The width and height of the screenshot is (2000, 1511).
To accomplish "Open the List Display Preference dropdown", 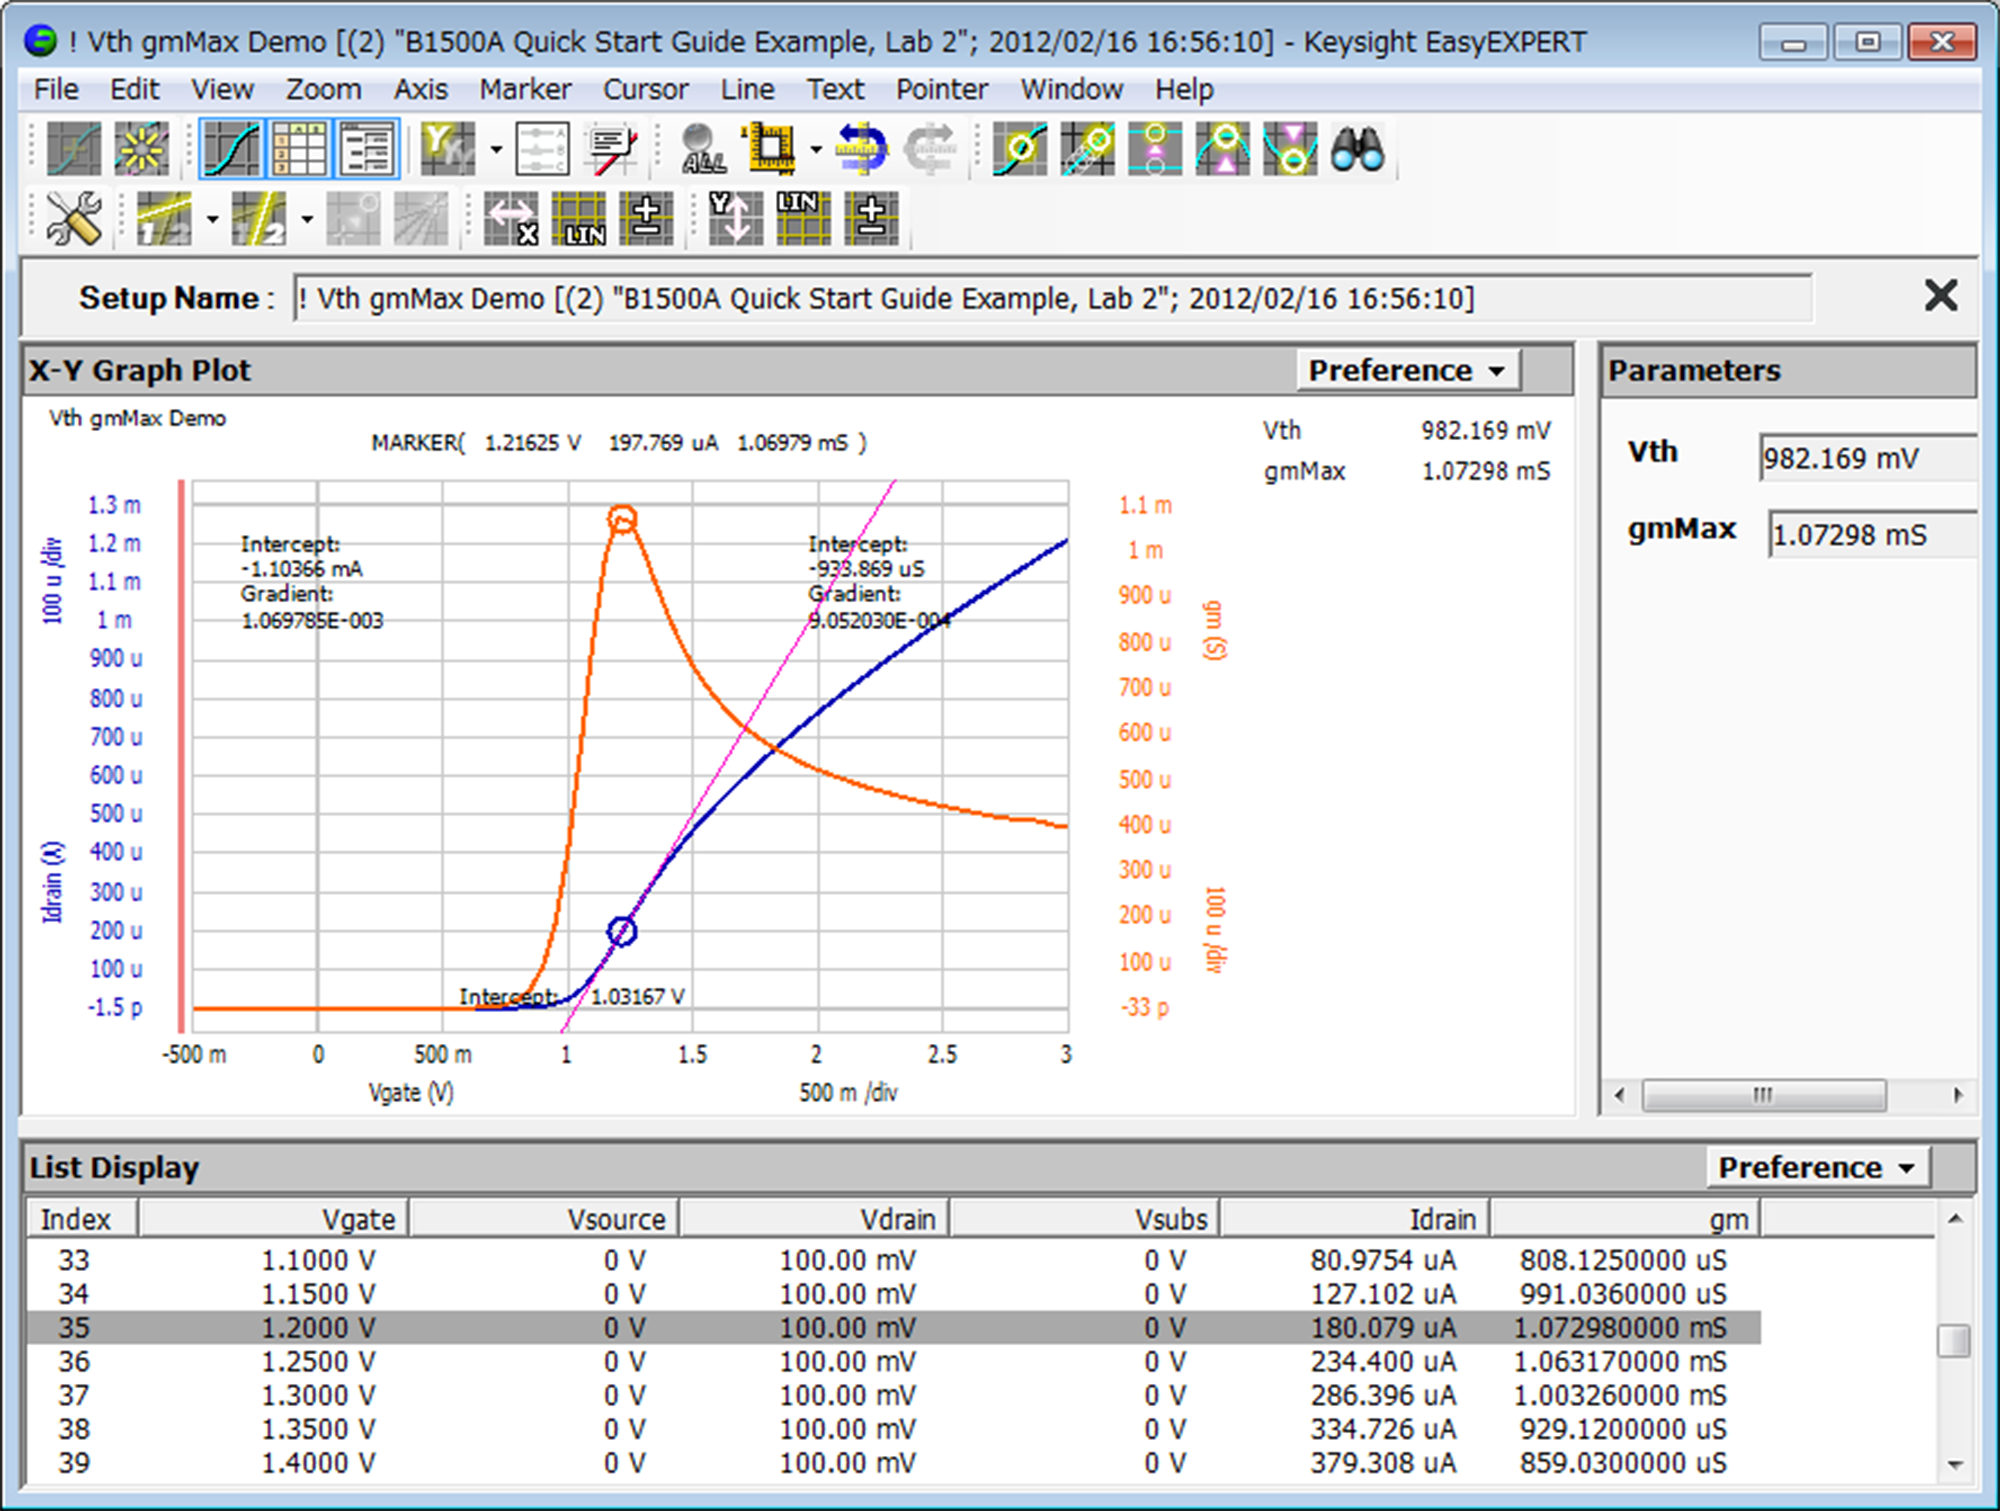I will [x=1816, y=1167].
